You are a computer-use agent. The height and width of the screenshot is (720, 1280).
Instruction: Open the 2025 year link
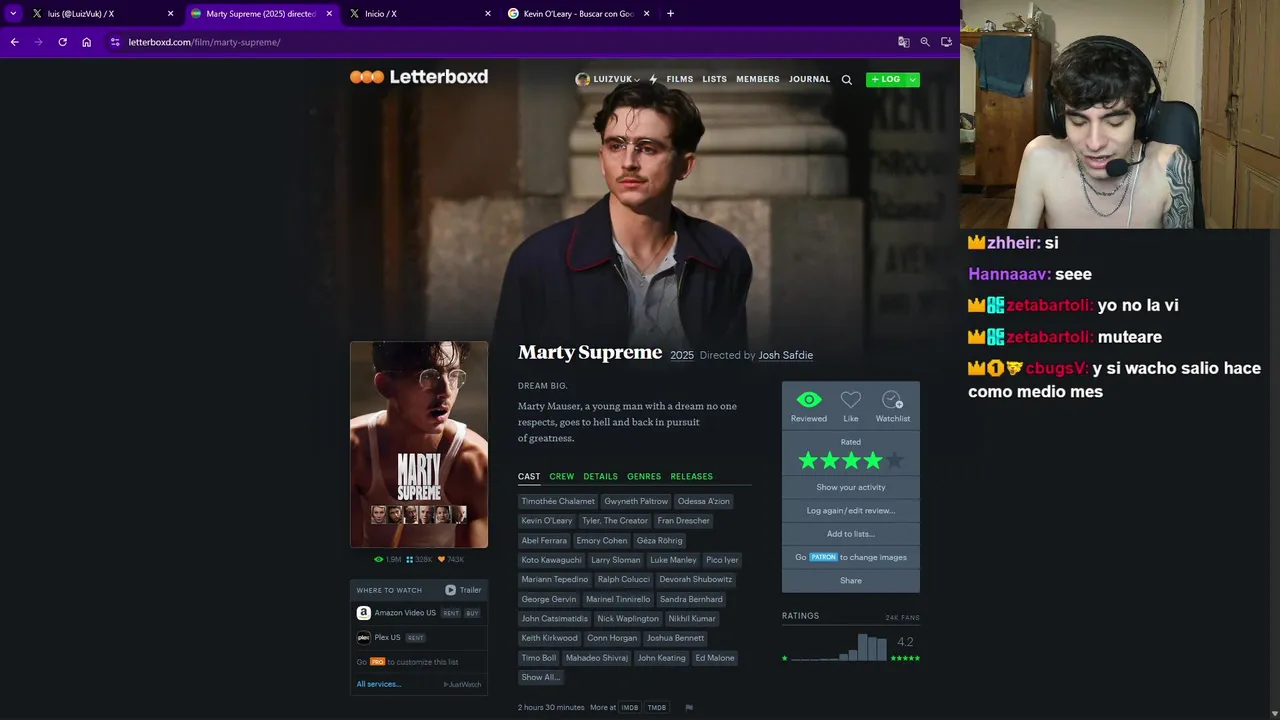tap(682, 355)
